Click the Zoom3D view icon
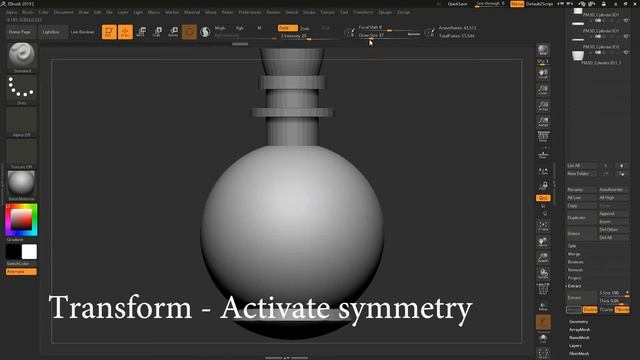 [x=543, y=258]
